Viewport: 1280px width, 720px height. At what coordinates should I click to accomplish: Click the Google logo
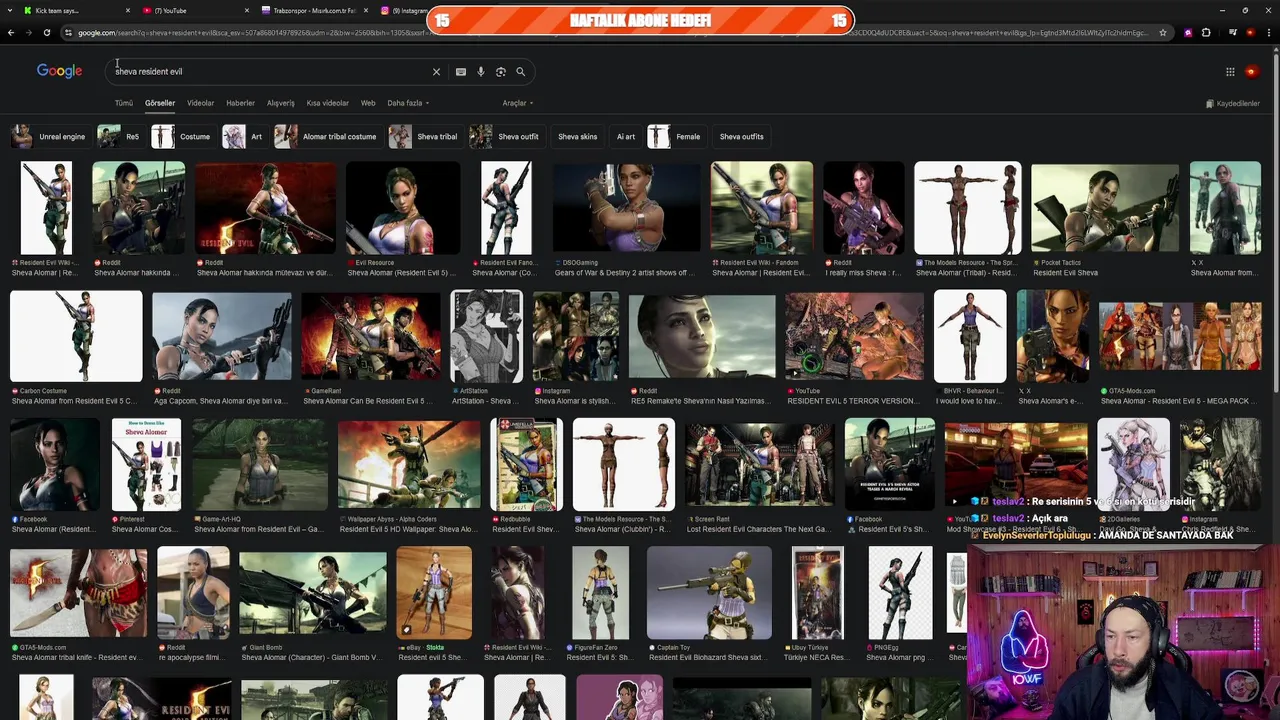pos(59,71)
